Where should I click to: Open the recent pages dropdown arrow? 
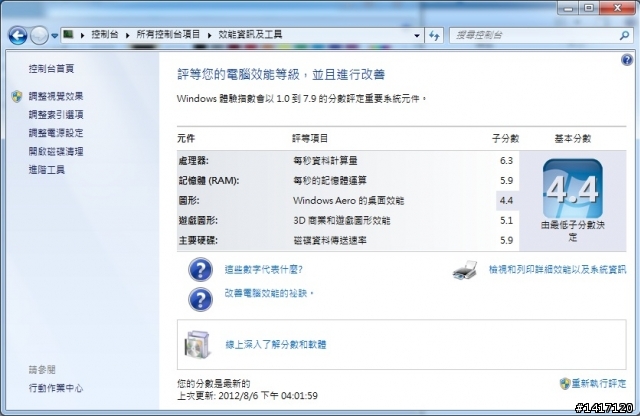point(54,36)
